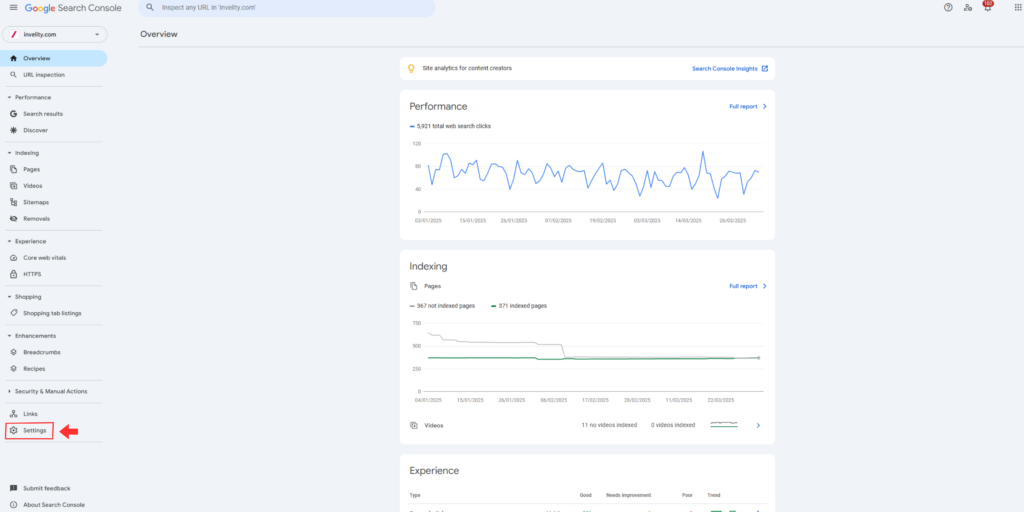Click the Submit feedback icon
This screenshot has height=512, width=1024.
(x=14, y=488)
